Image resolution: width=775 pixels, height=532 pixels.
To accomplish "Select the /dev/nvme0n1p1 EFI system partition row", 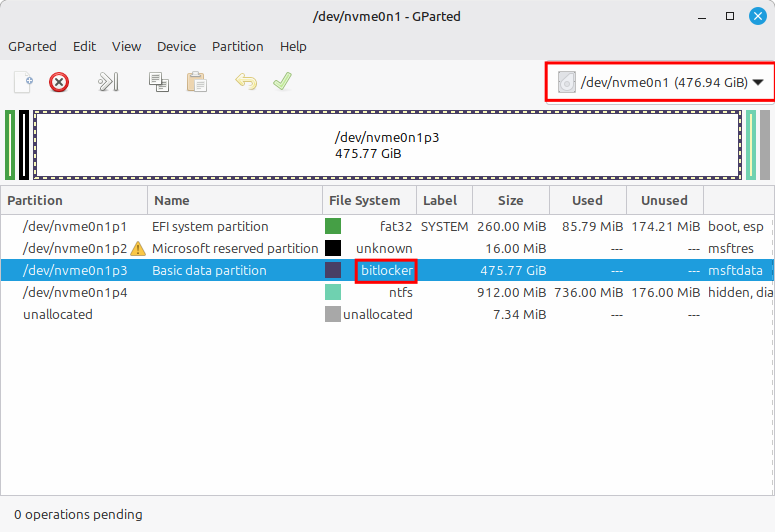I will tap(210, 227).
